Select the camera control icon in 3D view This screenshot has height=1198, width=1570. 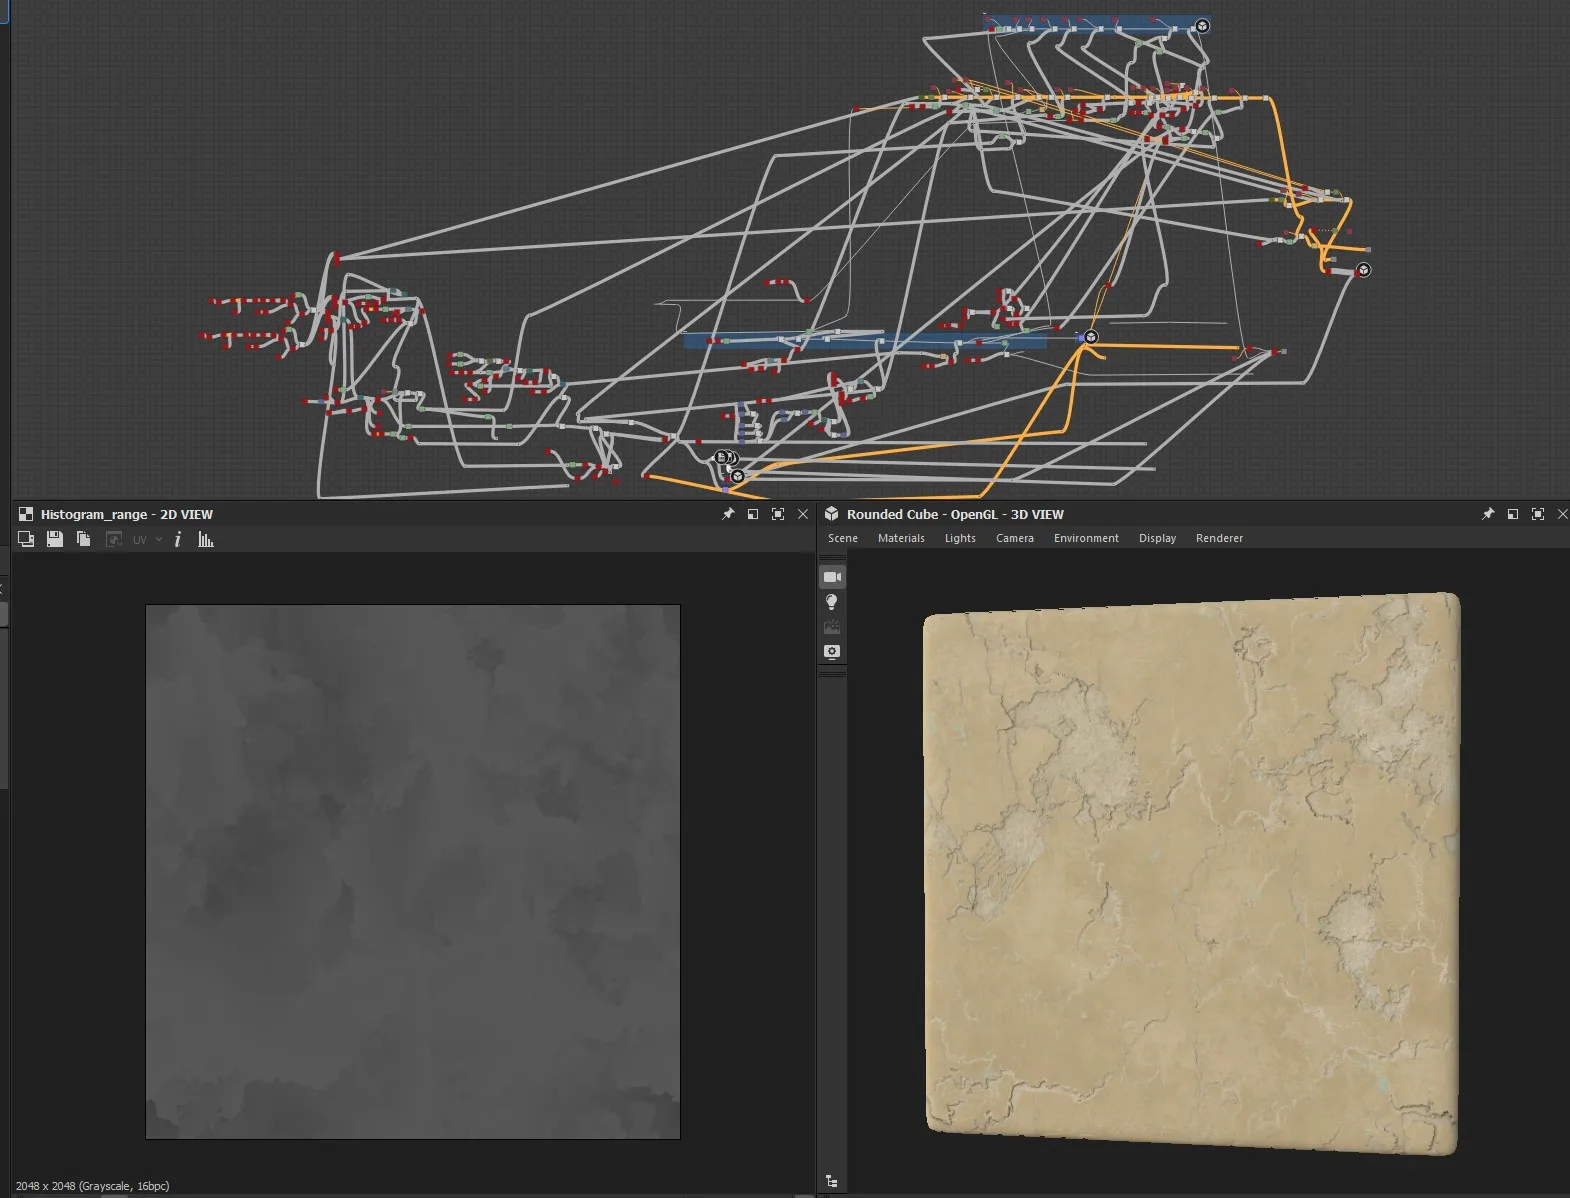pyautogui.click(x=832, y=577)
